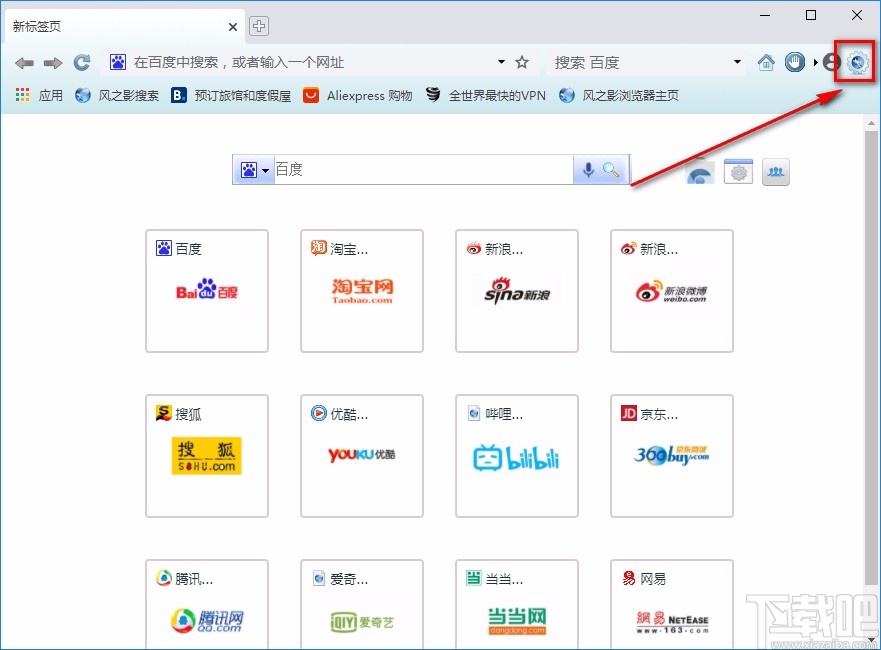Expand the address bar history dropdown

click(501, 62)
